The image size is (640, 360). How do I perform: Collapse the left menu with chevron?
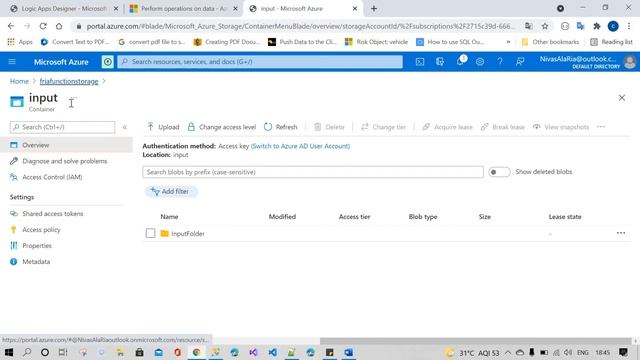(x=124, y=127)
